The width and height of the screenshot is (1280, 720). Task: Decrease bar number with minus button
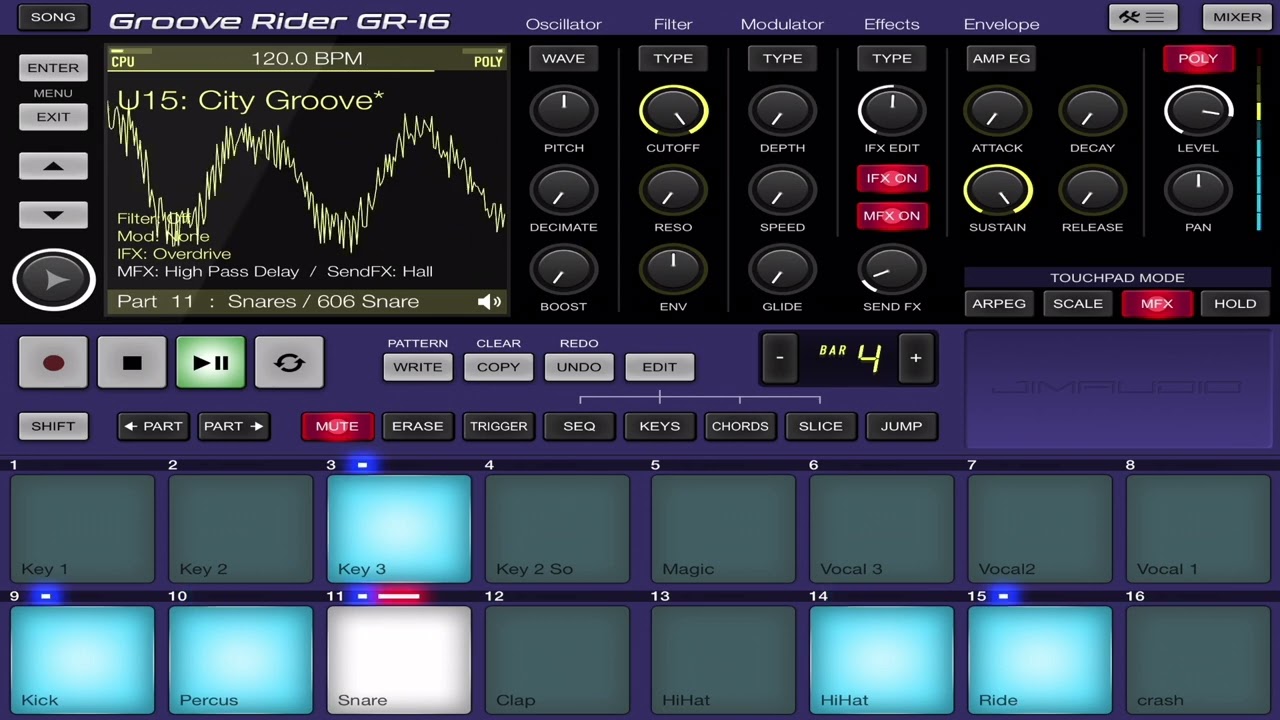pos(780,358)
